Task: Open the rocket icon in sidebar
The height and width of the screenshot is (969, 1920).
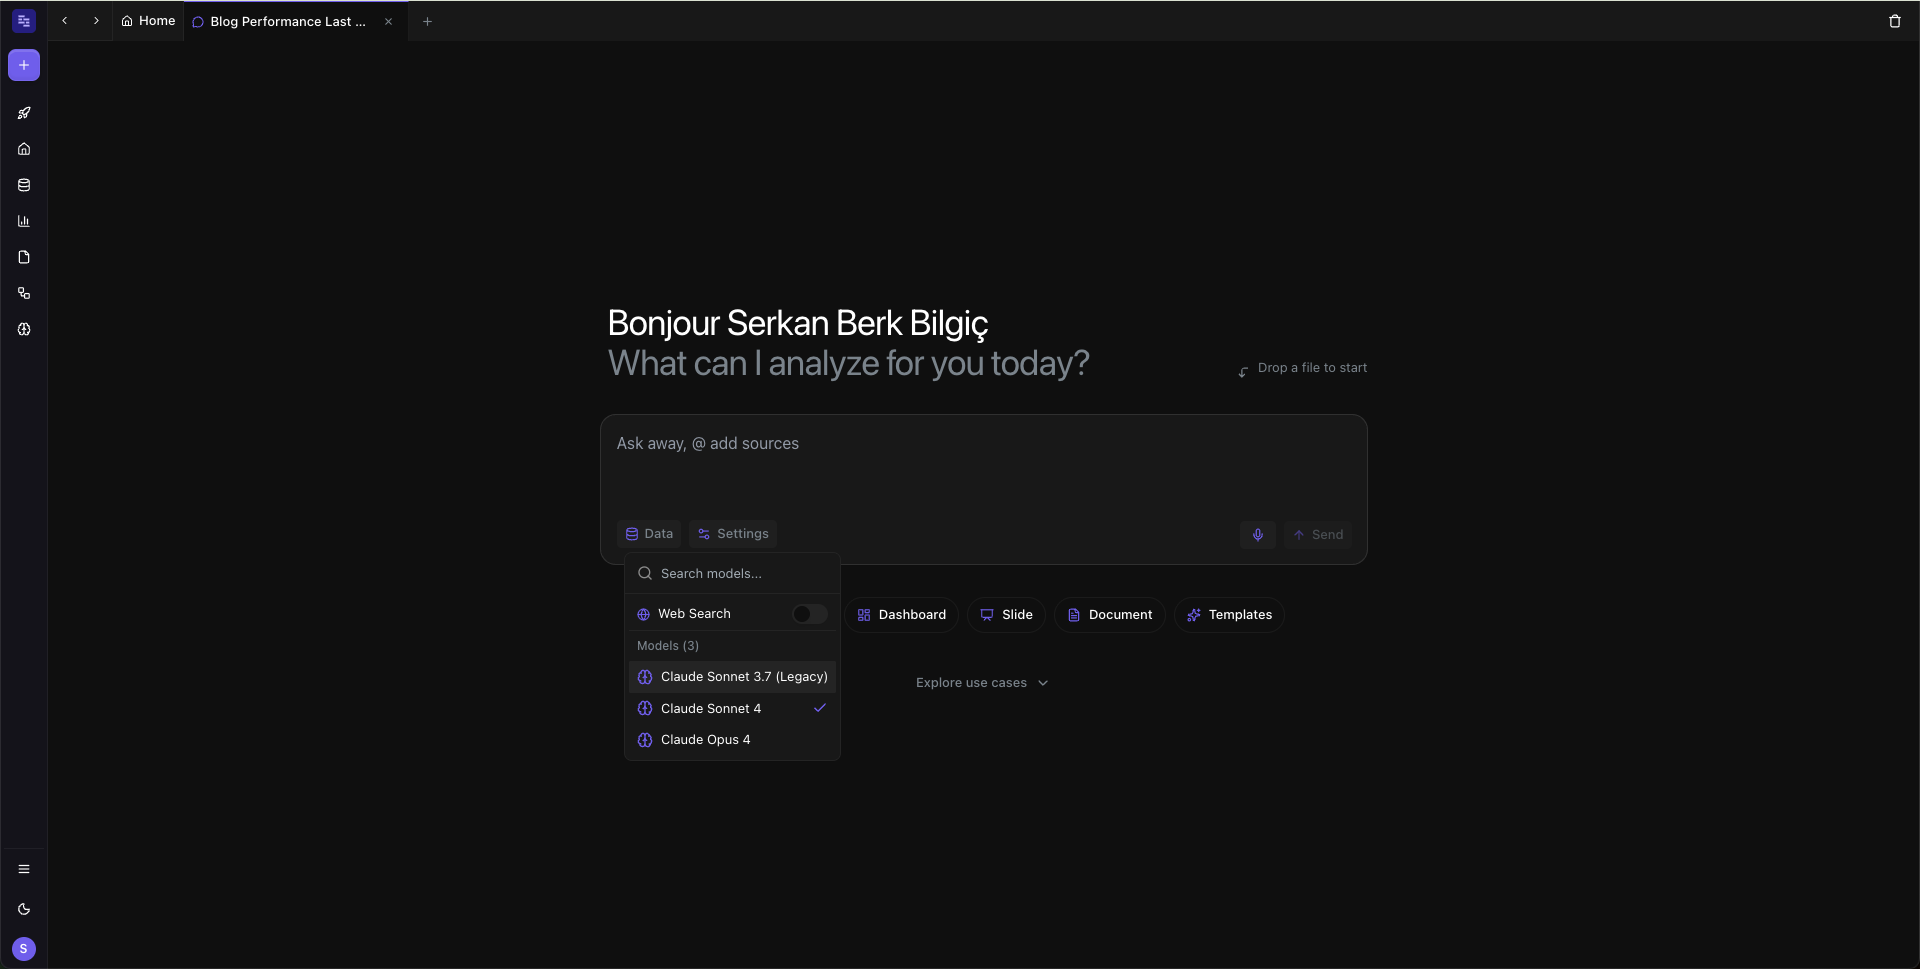Action: pos(24,113)
